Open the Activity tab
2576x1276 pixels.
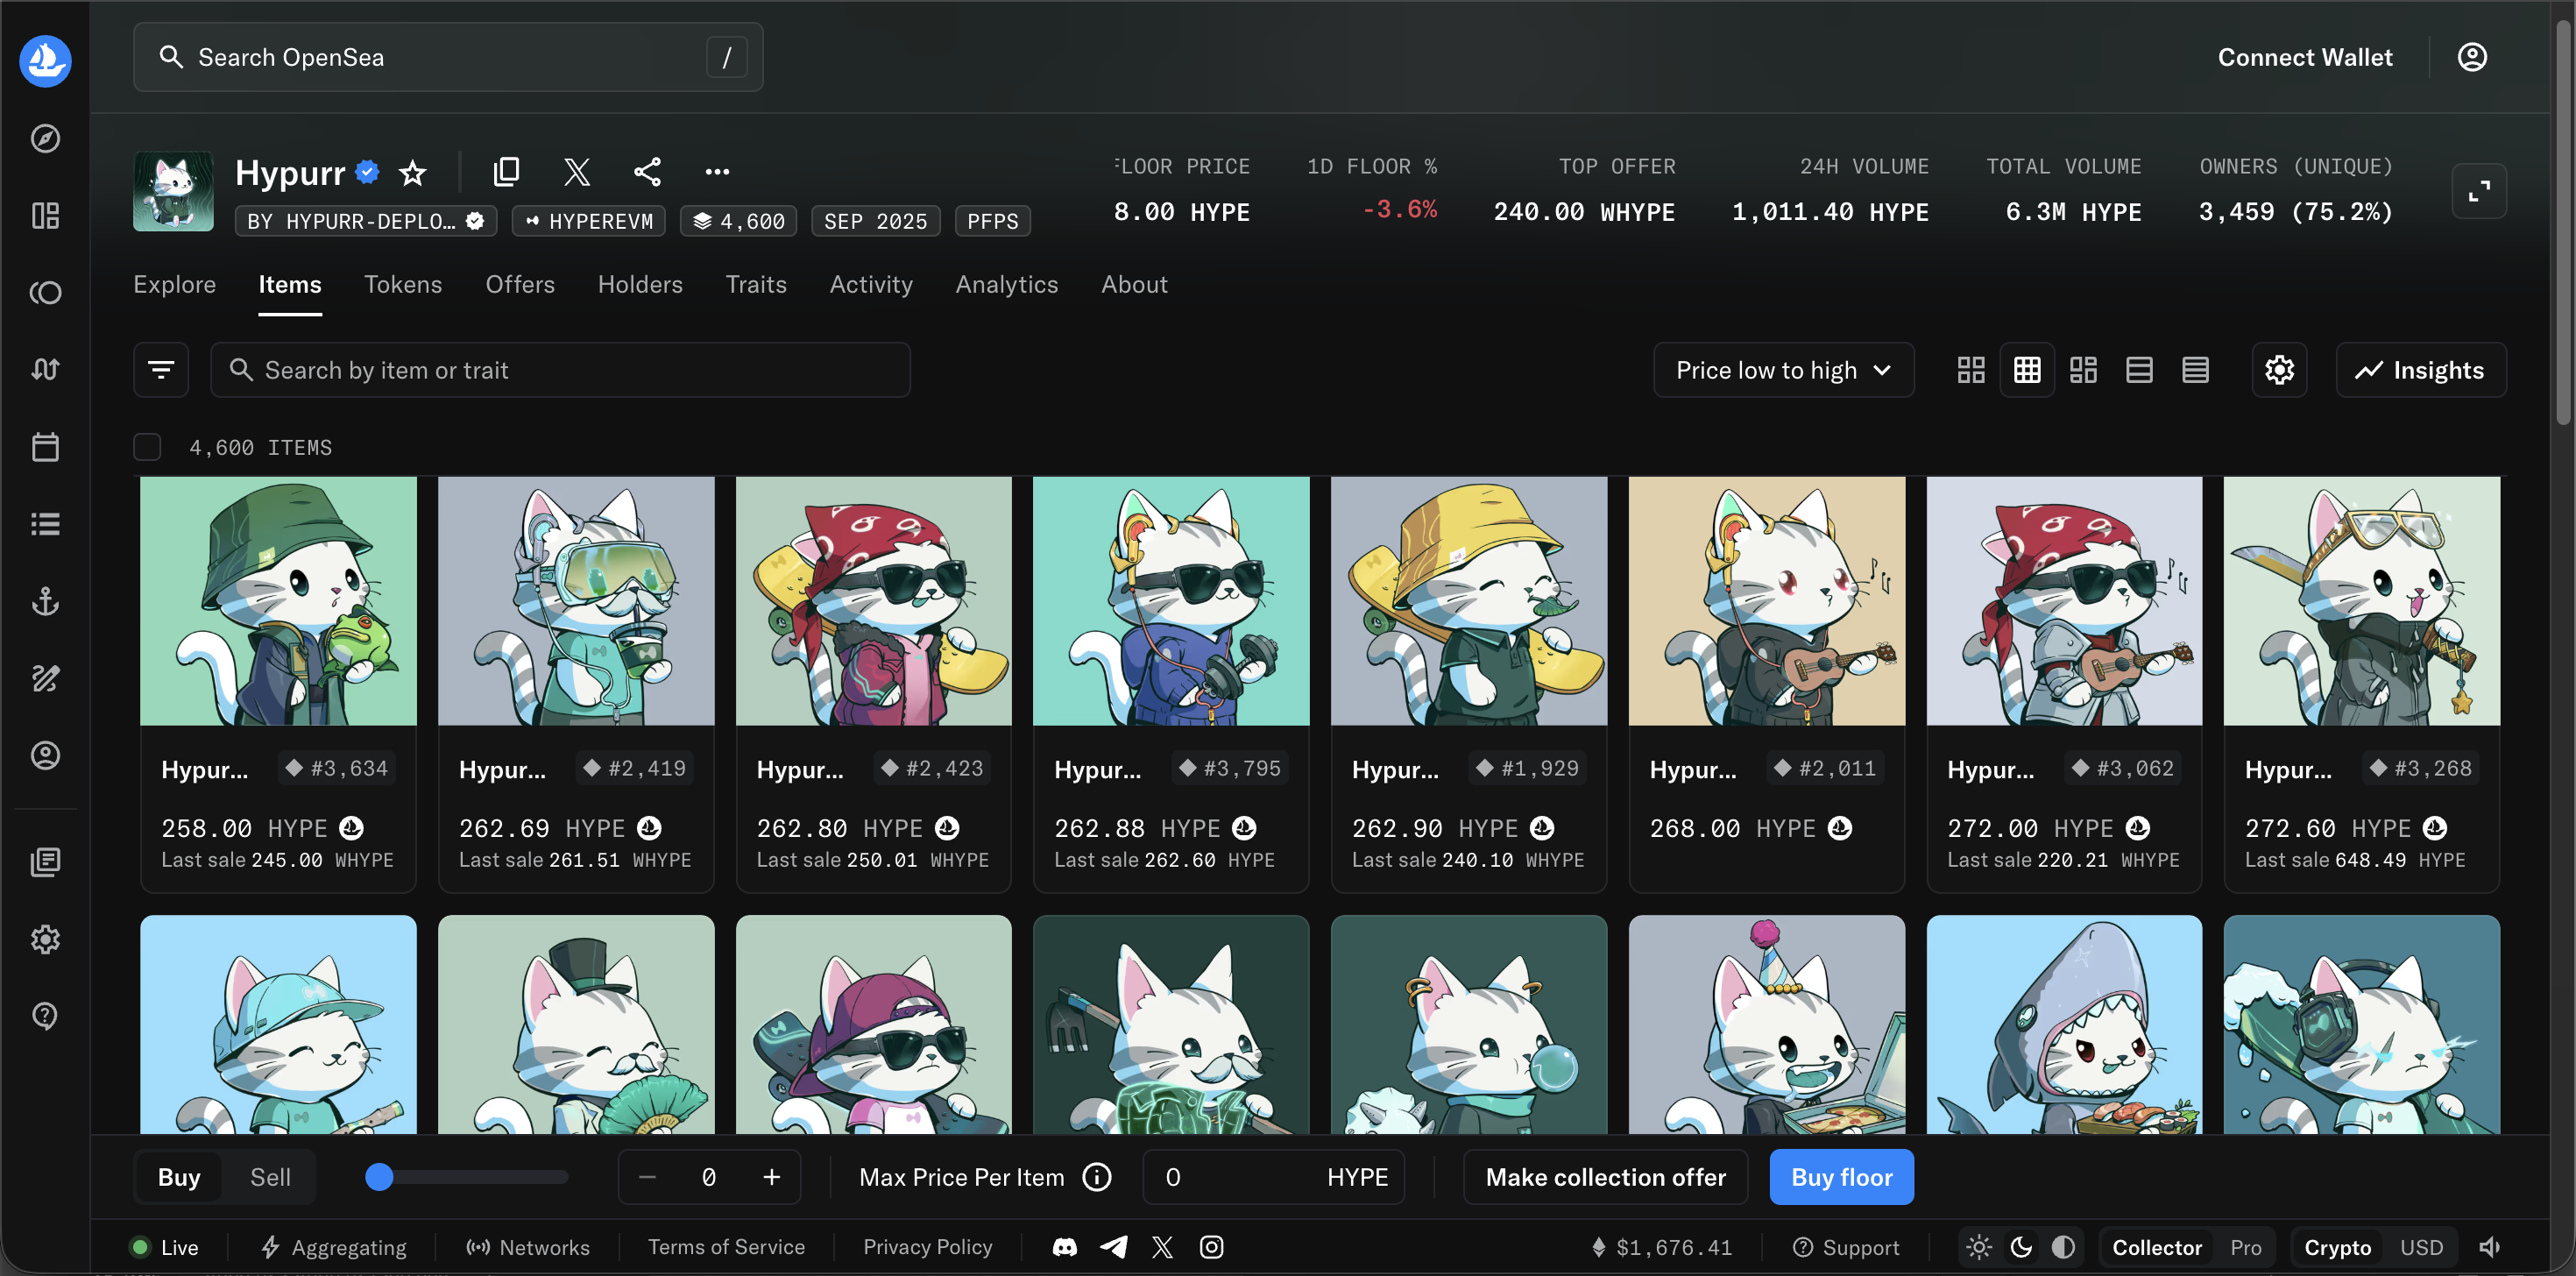point(871,285)
